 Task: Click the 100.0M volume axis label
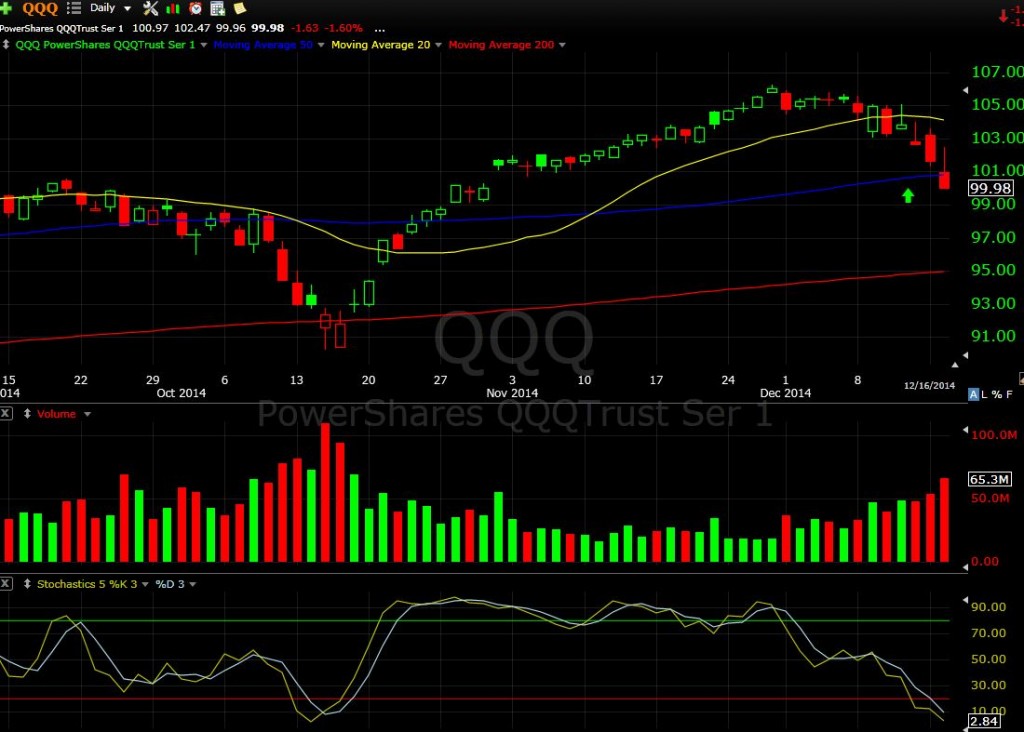[x=994, y=435]
